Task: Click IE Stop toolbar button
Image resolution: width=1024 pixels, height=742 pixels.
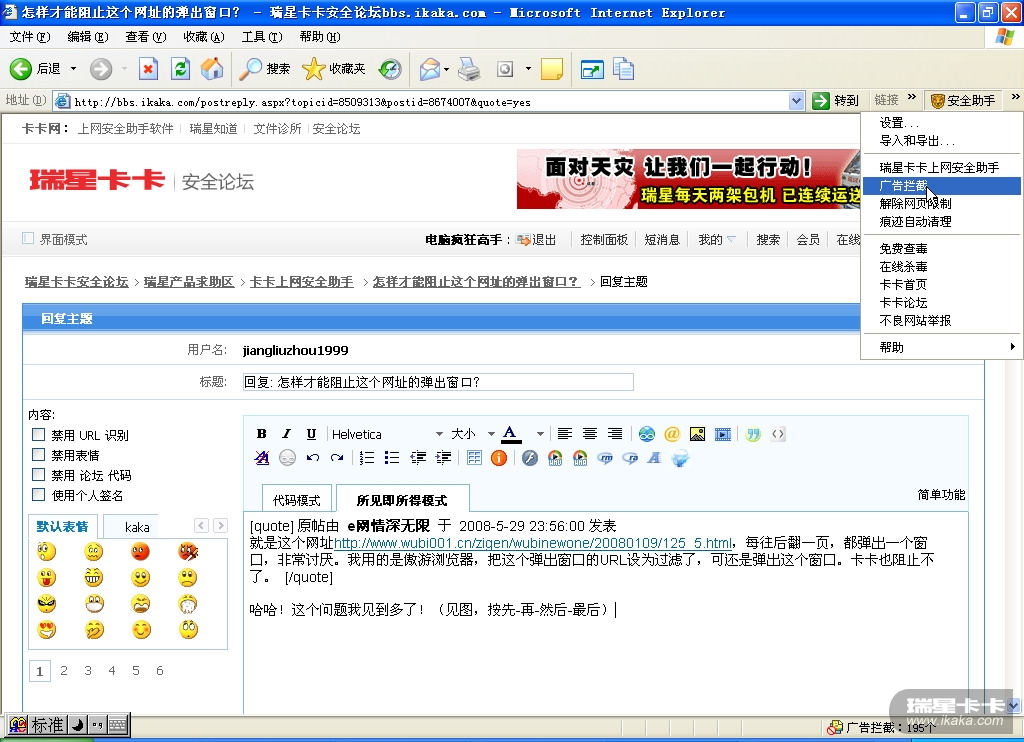Action: pyautogui.click(x=148, y=69)
